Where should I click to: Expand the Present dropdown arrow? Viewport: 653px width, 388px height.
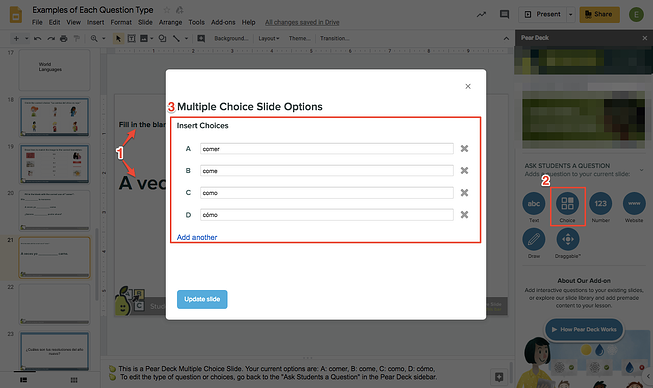[571, 15]
